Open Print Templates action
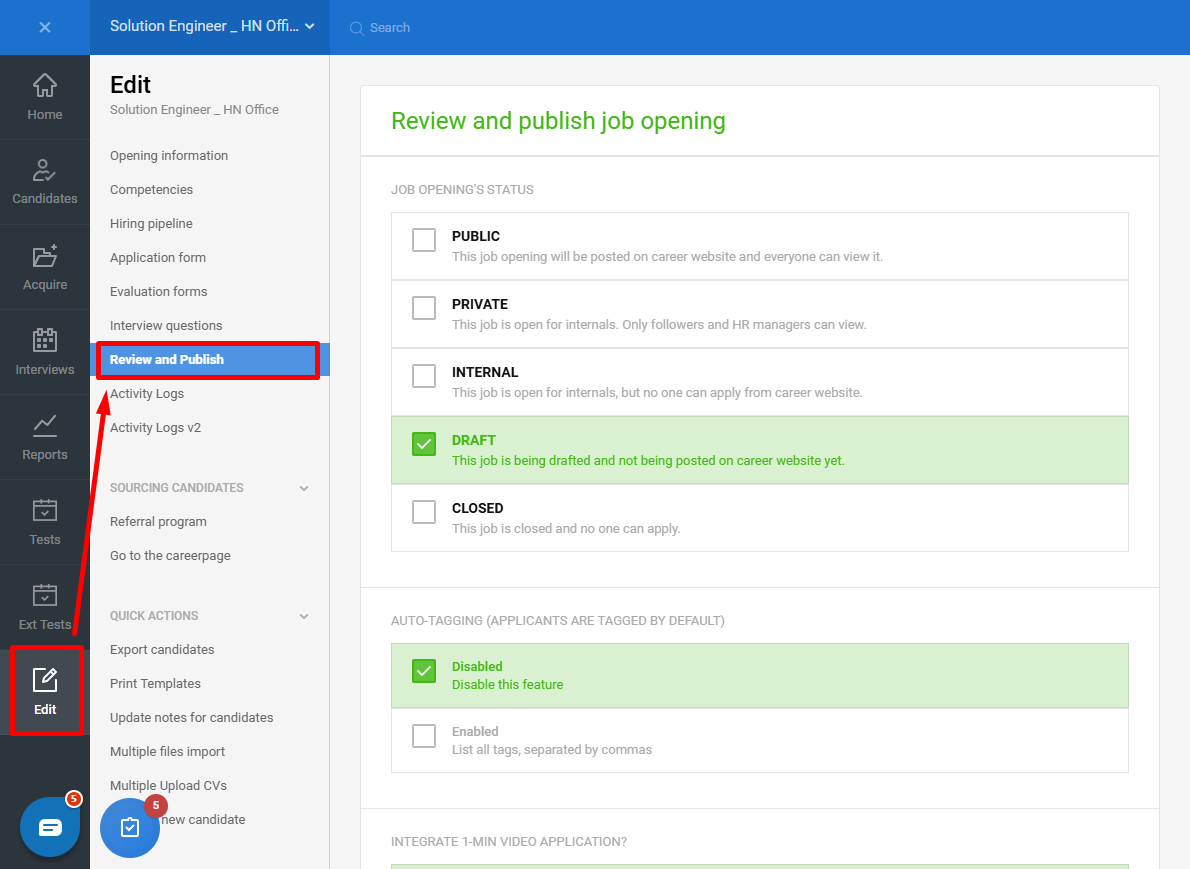This screenshot has width=1190, height=869. click(x=155, y=684)
